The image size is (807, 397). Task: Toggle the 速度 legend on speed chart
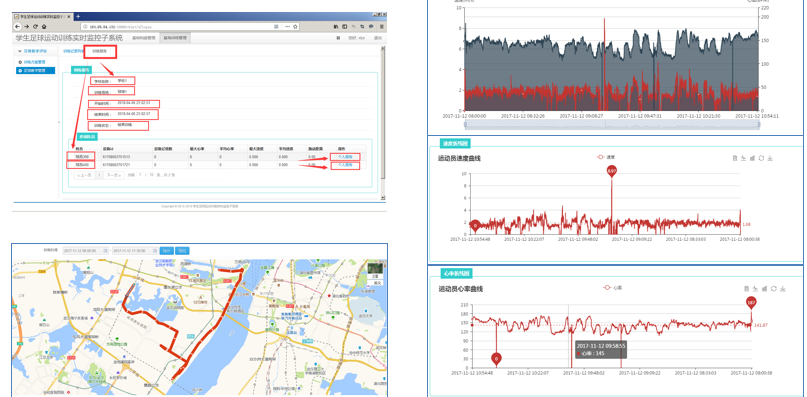(x=605, y=157)
